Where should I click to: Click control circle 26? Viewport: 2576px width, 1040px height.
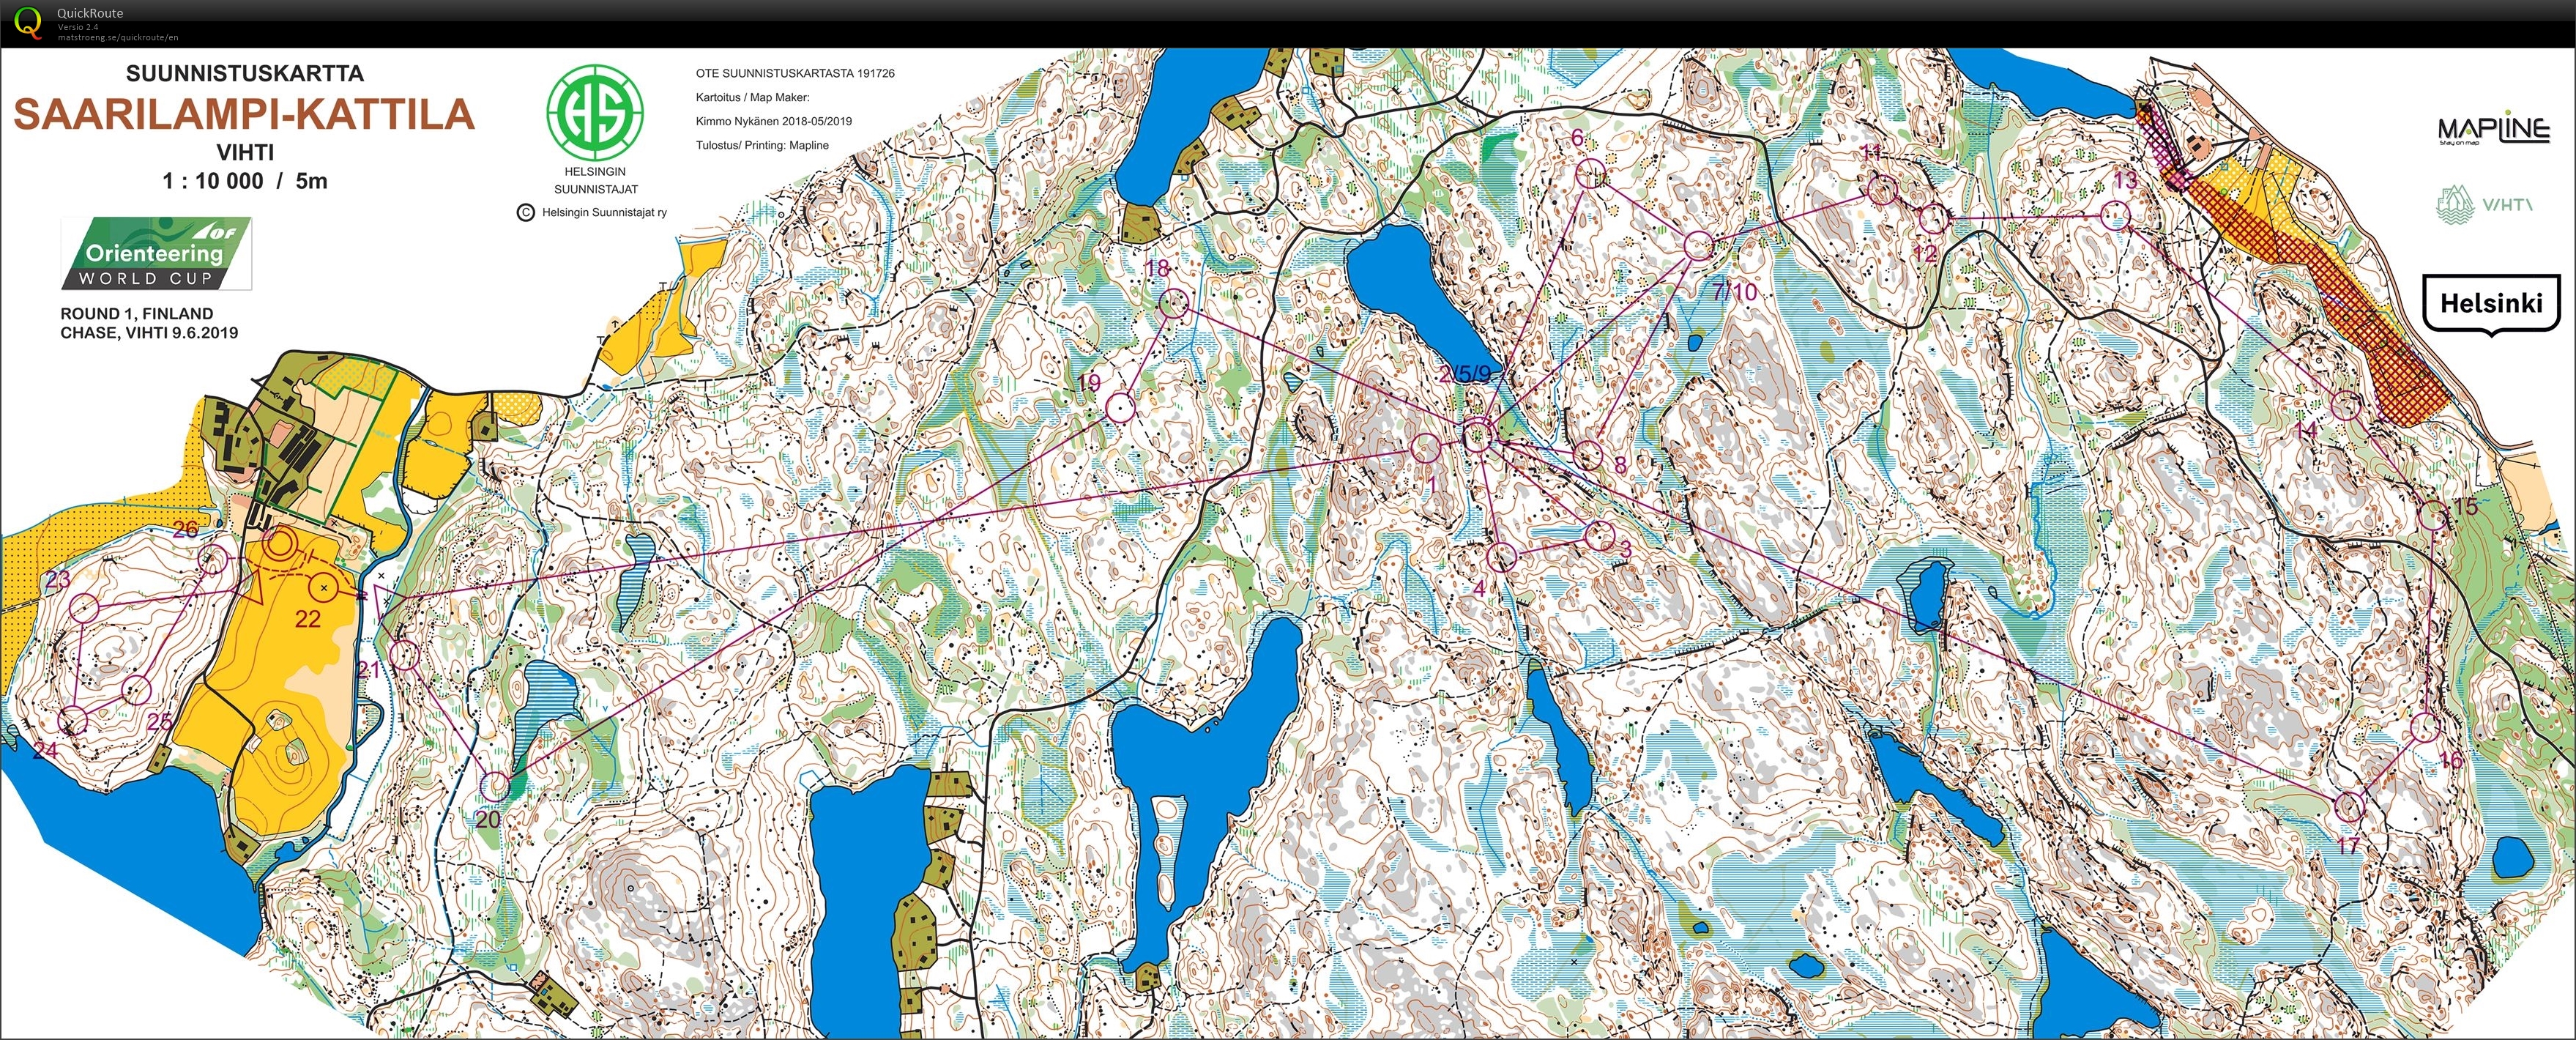point(212,560)
